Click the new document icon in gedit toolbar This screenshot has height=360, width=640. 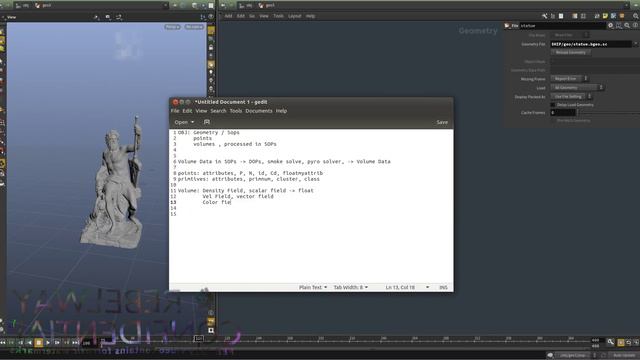click(207, 122)
